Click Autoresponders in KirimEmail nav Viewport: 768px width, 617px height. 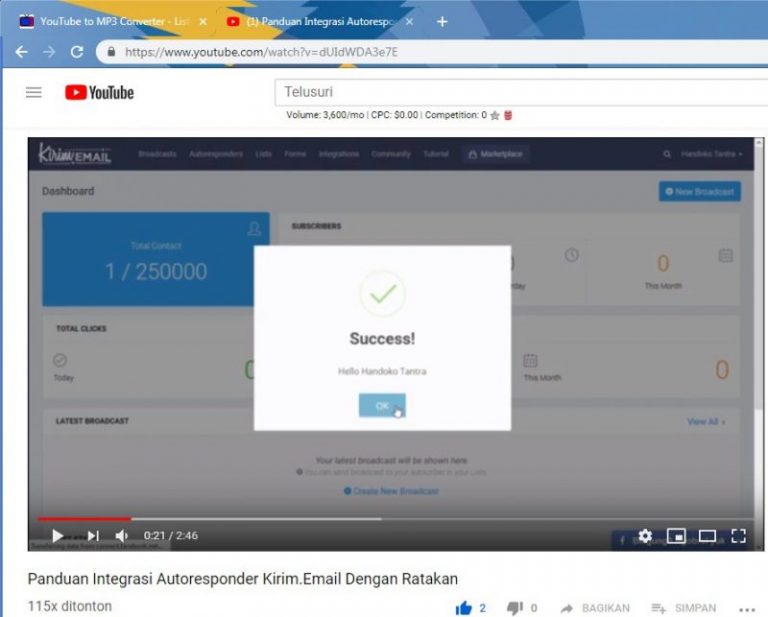[216, 154]
